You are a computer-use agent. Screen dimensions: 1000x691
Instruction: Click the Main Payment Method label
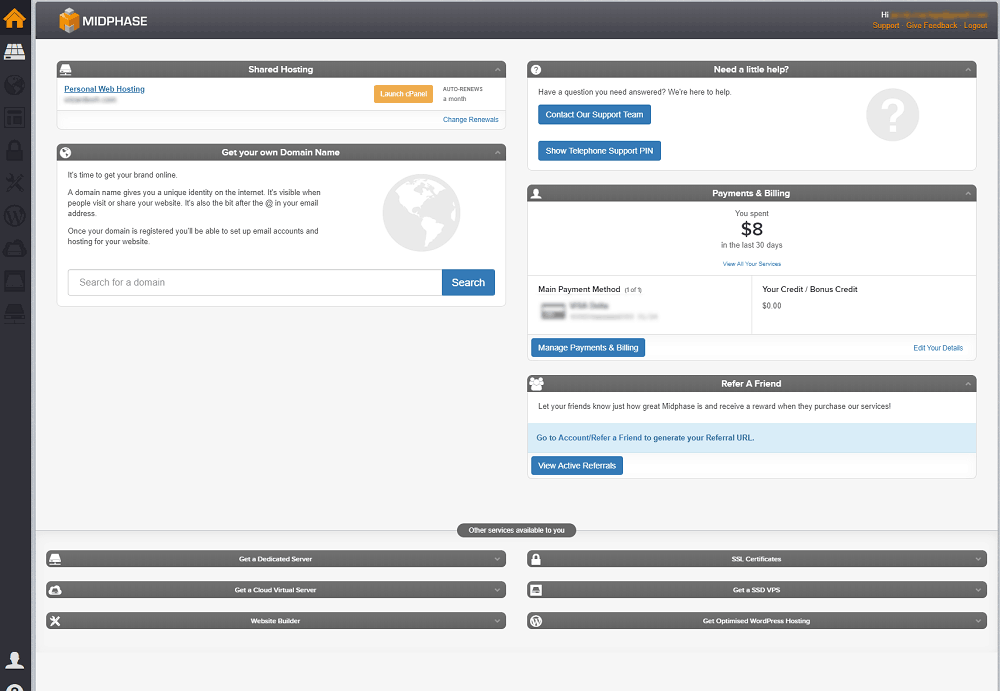click(579, 290)
